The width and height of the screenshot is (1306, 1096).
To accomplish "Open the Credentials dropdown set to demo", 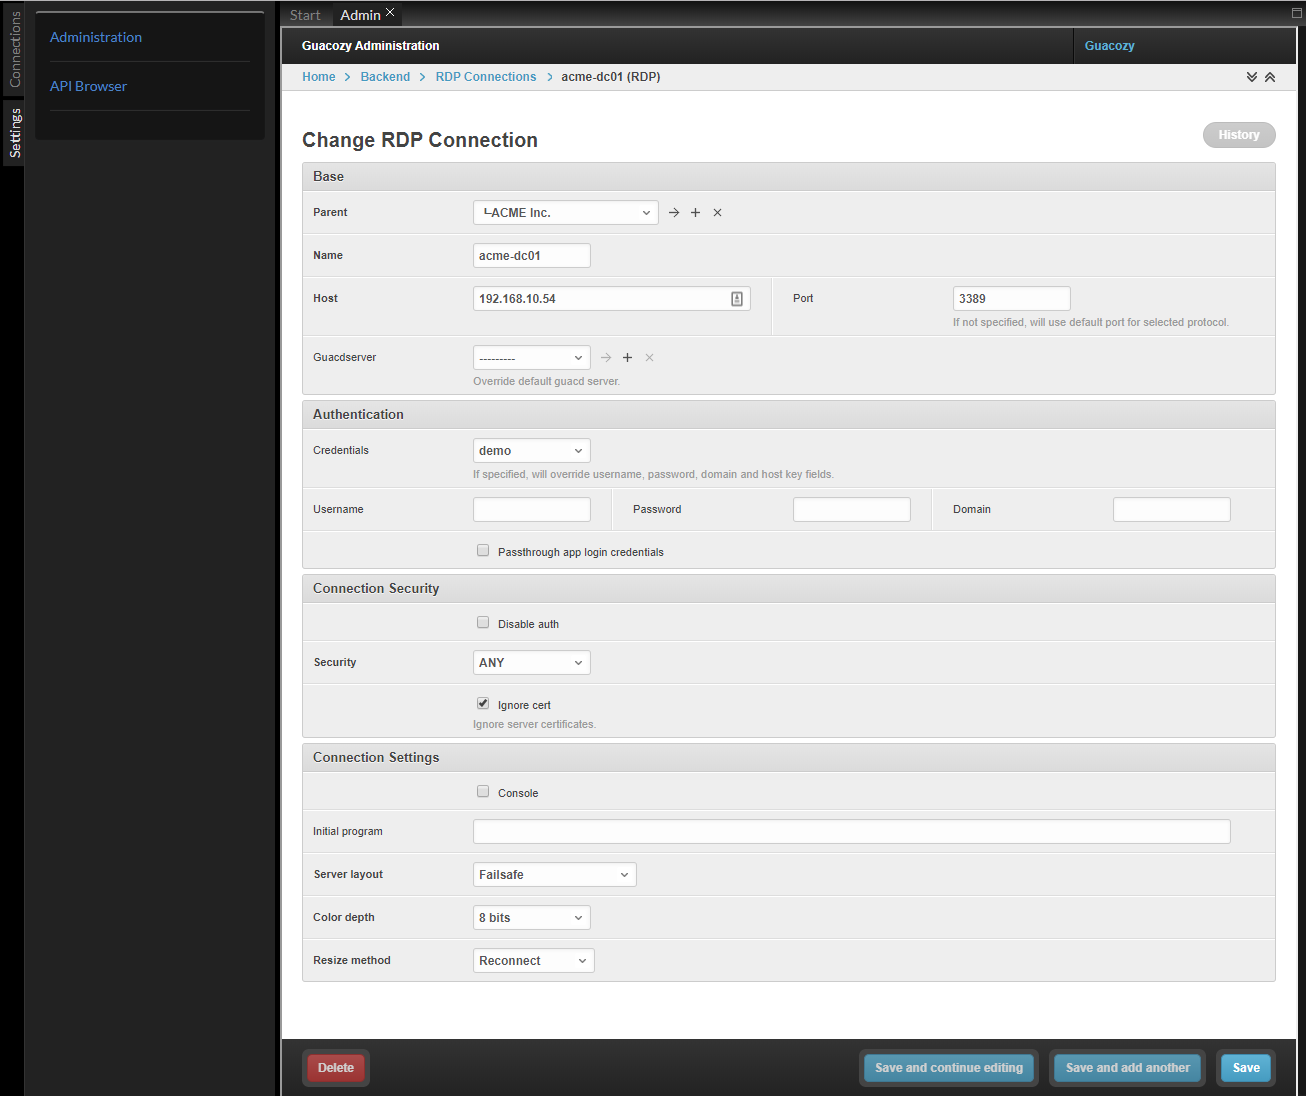I will 532,451.
